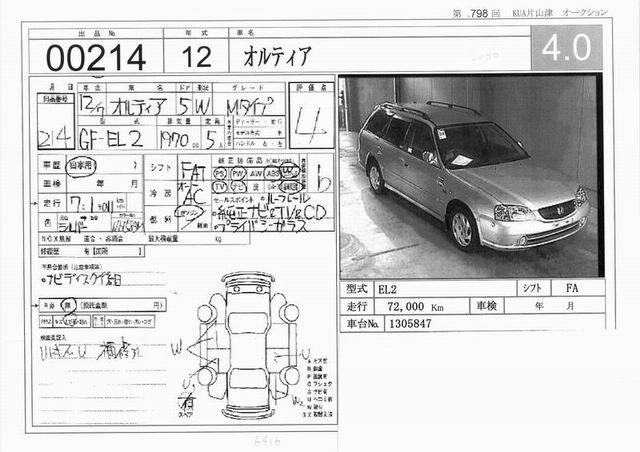The image size is (640, 452).
Task: Click the model code EL2 in table
Action: (x=387, y=289)
